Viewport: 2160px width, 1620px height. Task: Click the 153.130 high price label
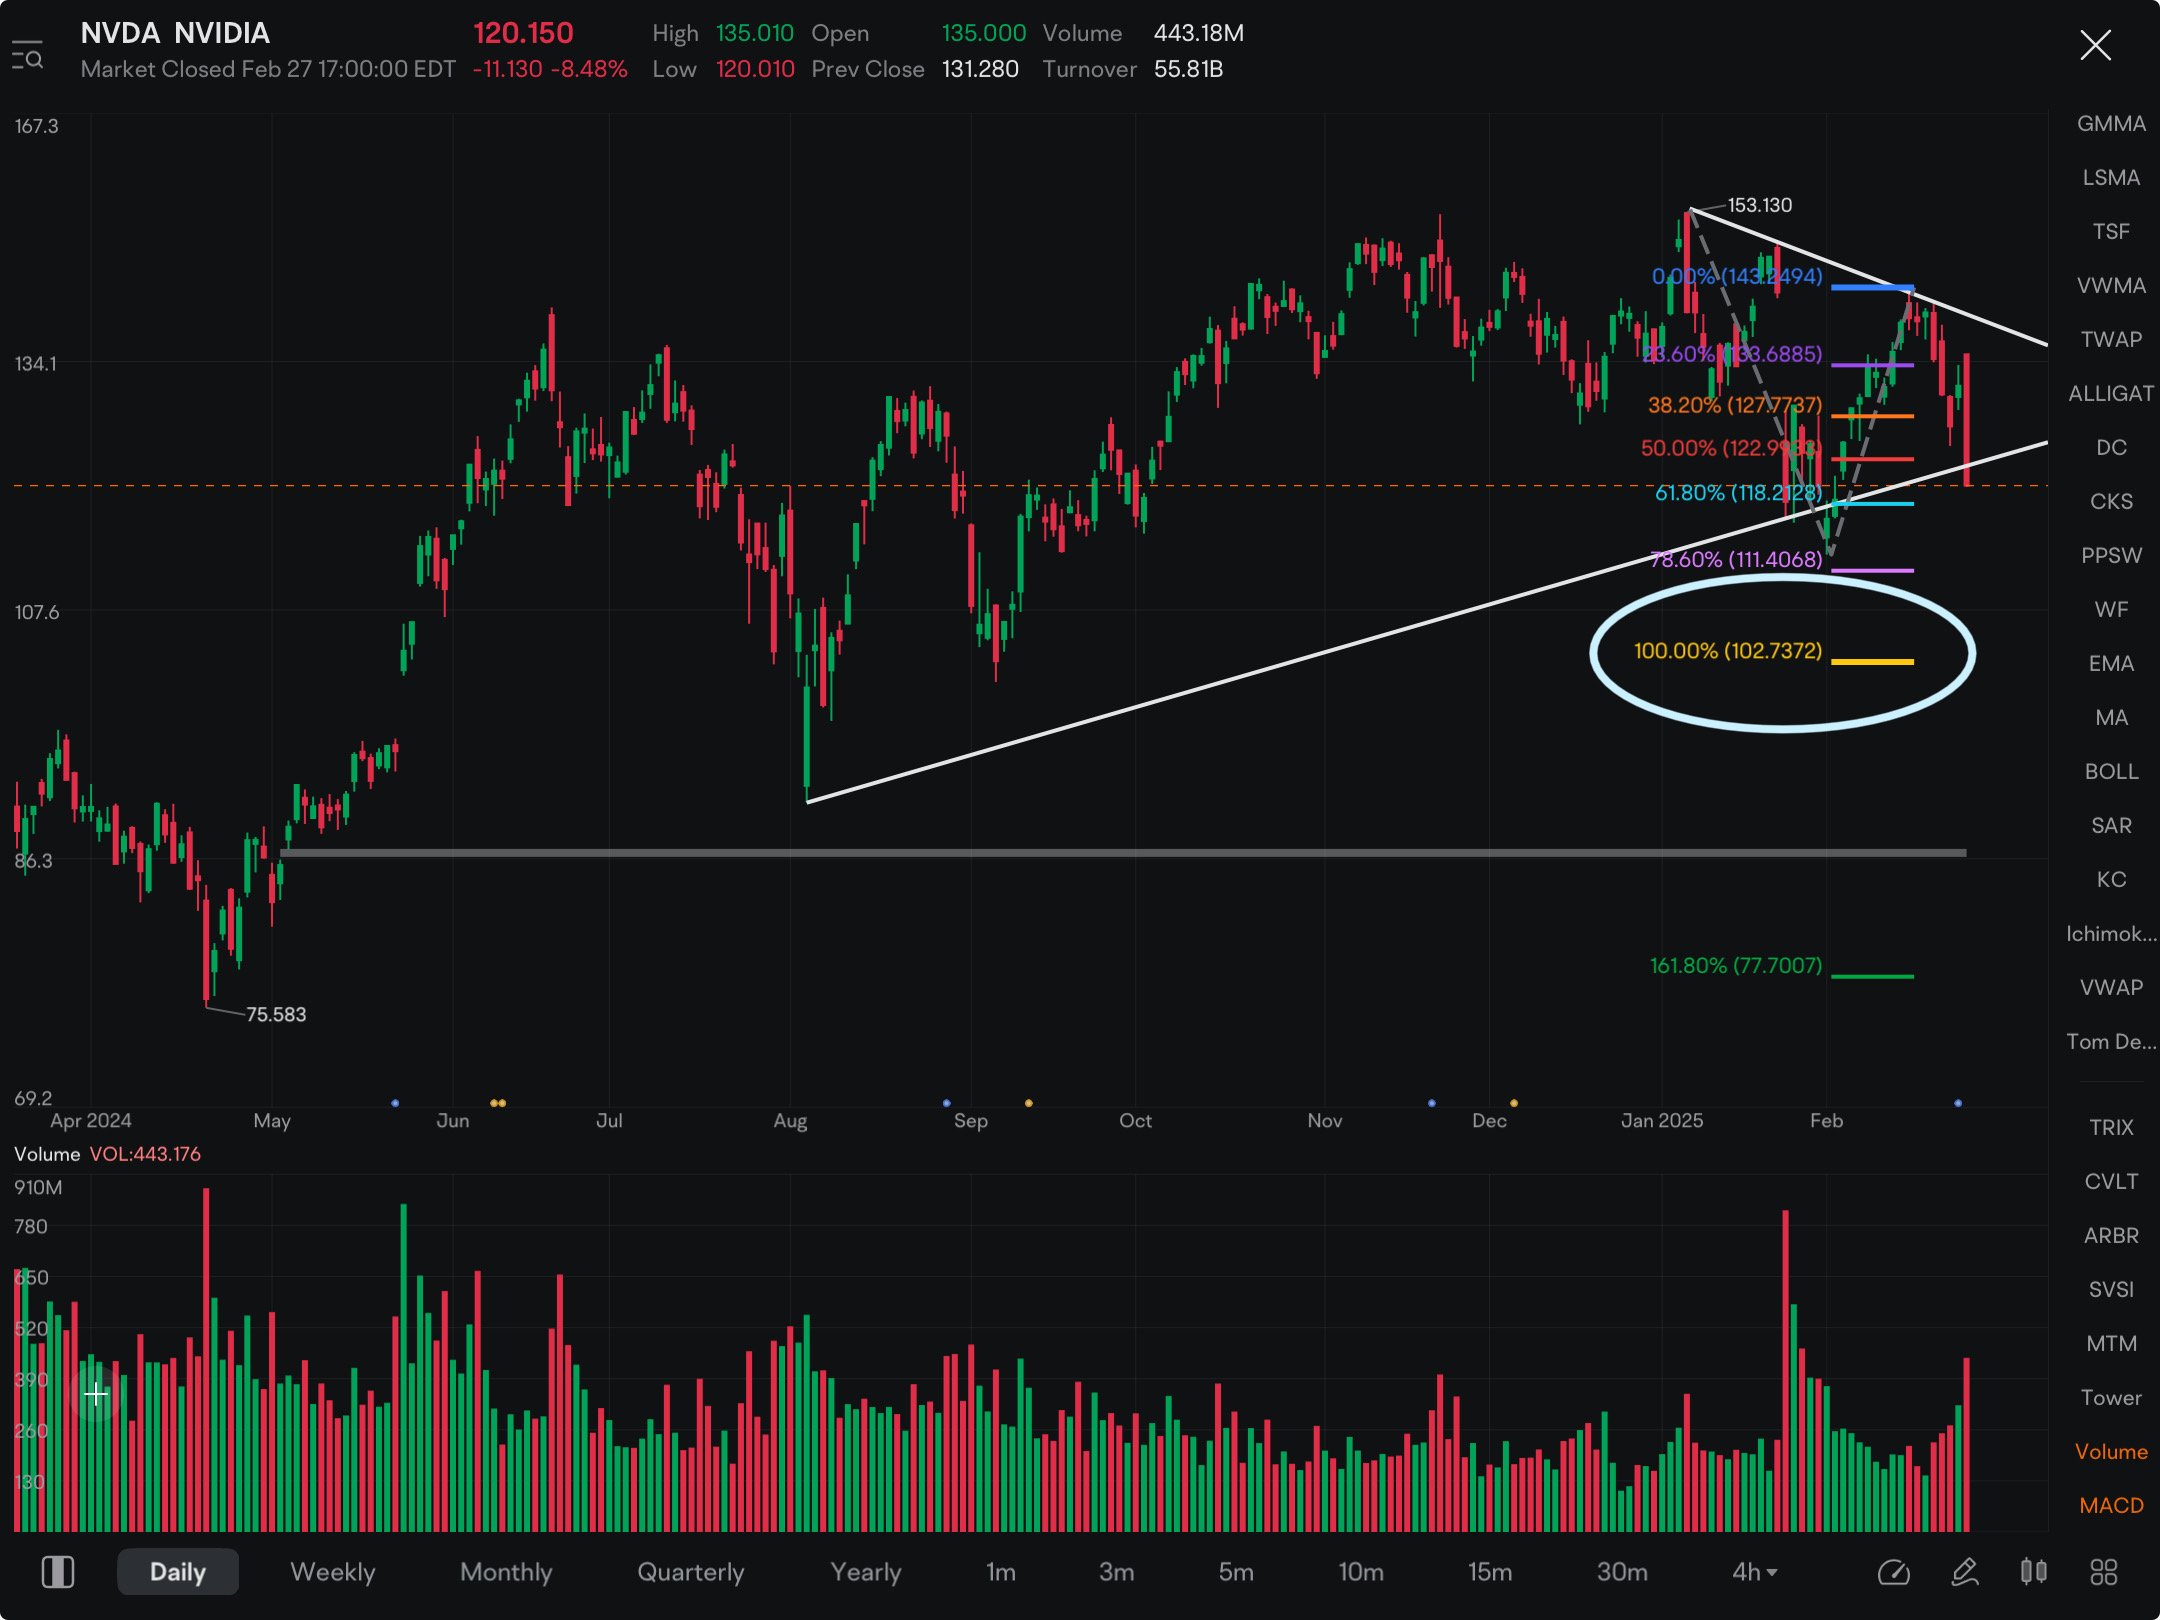tap(1760, 205)
